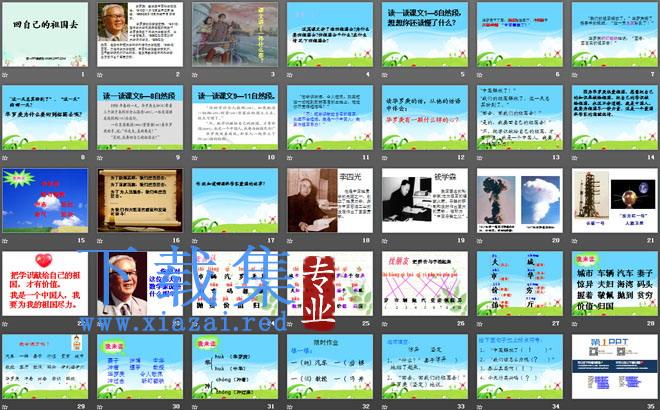Select slide 2 with elderly man portrait and text
Viewport: 660px width, 410px height.
[140, 34]
